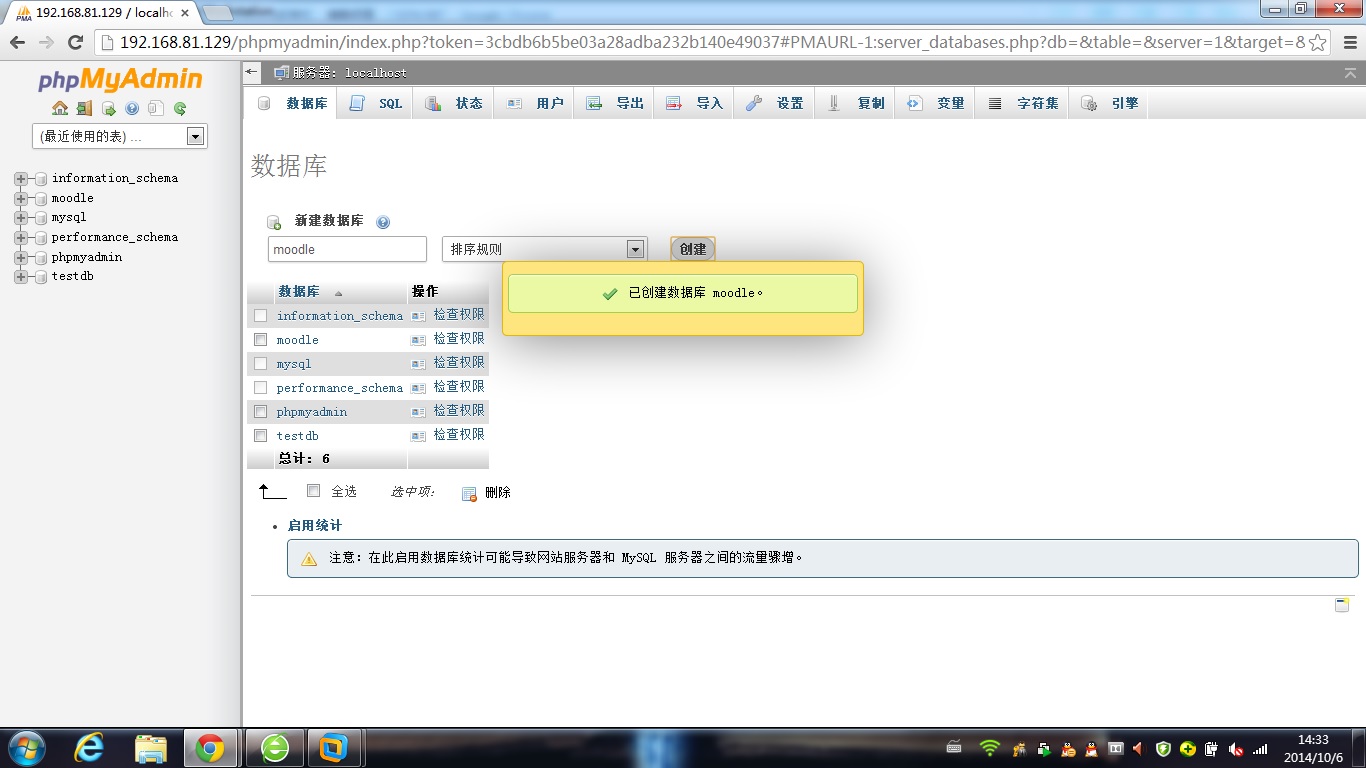Open the 排序规则 collation dropdown
1366x768 pixels.
tap(545, 249)
